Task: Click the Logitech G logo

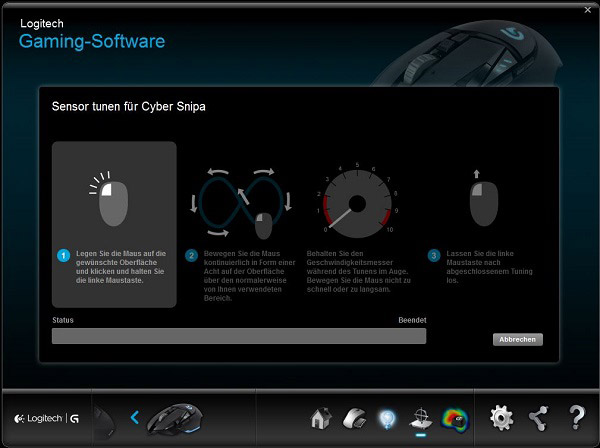Action: coord(46,419)
